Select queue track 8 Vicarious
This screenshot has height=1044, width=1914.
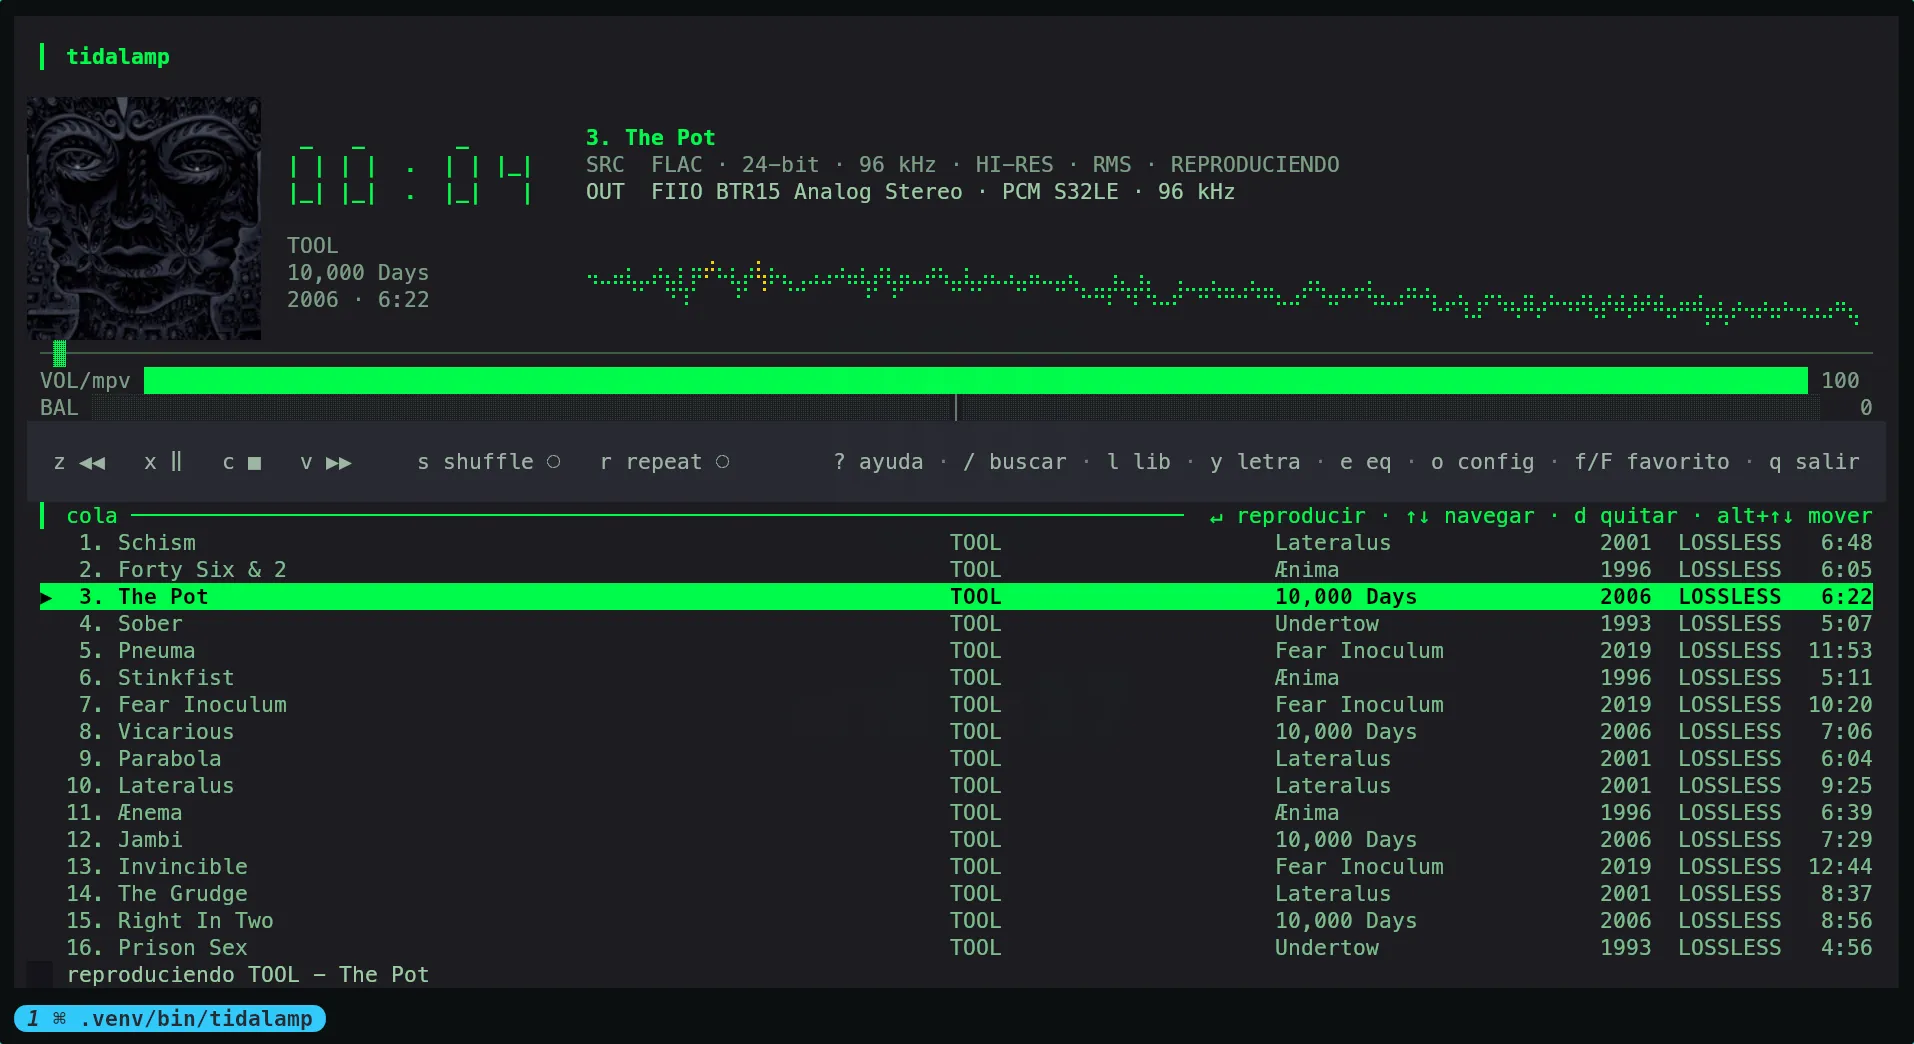(x=956, y=731)
